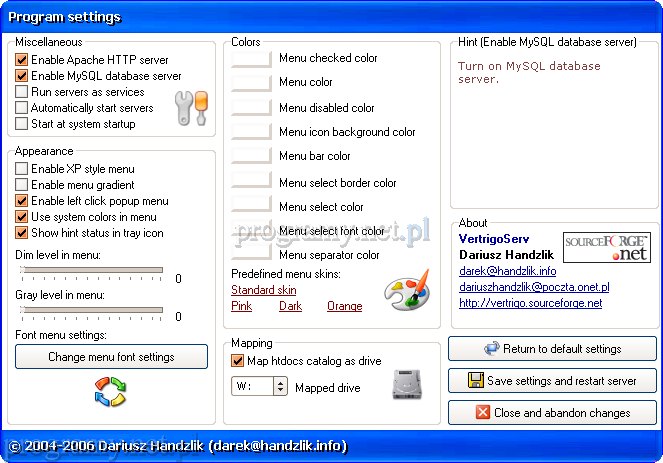Click the W: mapped drive field
663x463 pixels.
pyautogui.click(x=252, y=385)
